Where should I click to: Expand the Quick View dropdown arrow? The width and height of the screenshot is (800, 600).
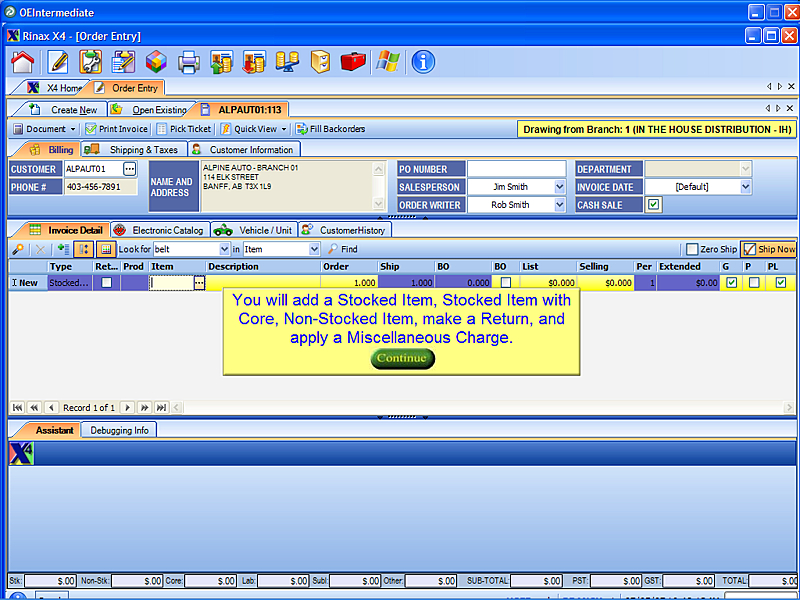coord(284,129)
